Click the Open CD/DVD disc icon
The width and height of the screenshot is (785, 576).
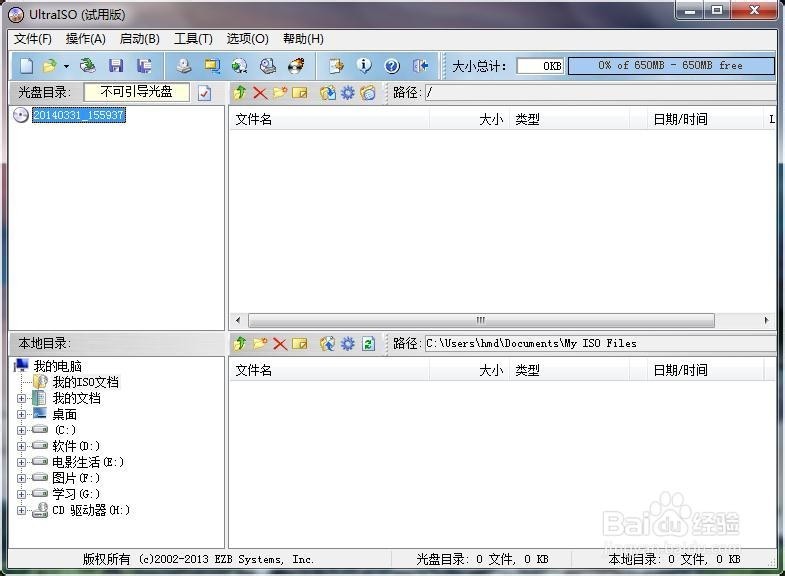point(88,66)
